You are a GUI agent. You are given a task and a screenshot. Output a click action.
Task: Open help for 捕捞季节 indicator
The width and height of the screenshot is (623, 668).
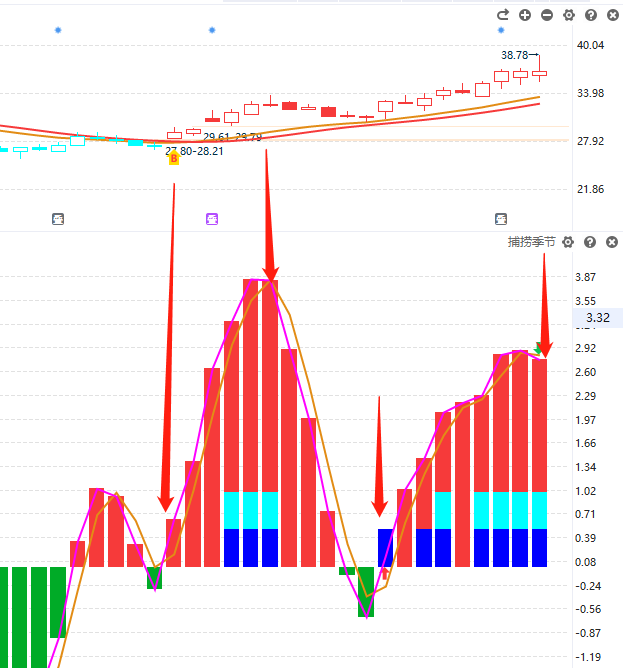coord(590,242)
